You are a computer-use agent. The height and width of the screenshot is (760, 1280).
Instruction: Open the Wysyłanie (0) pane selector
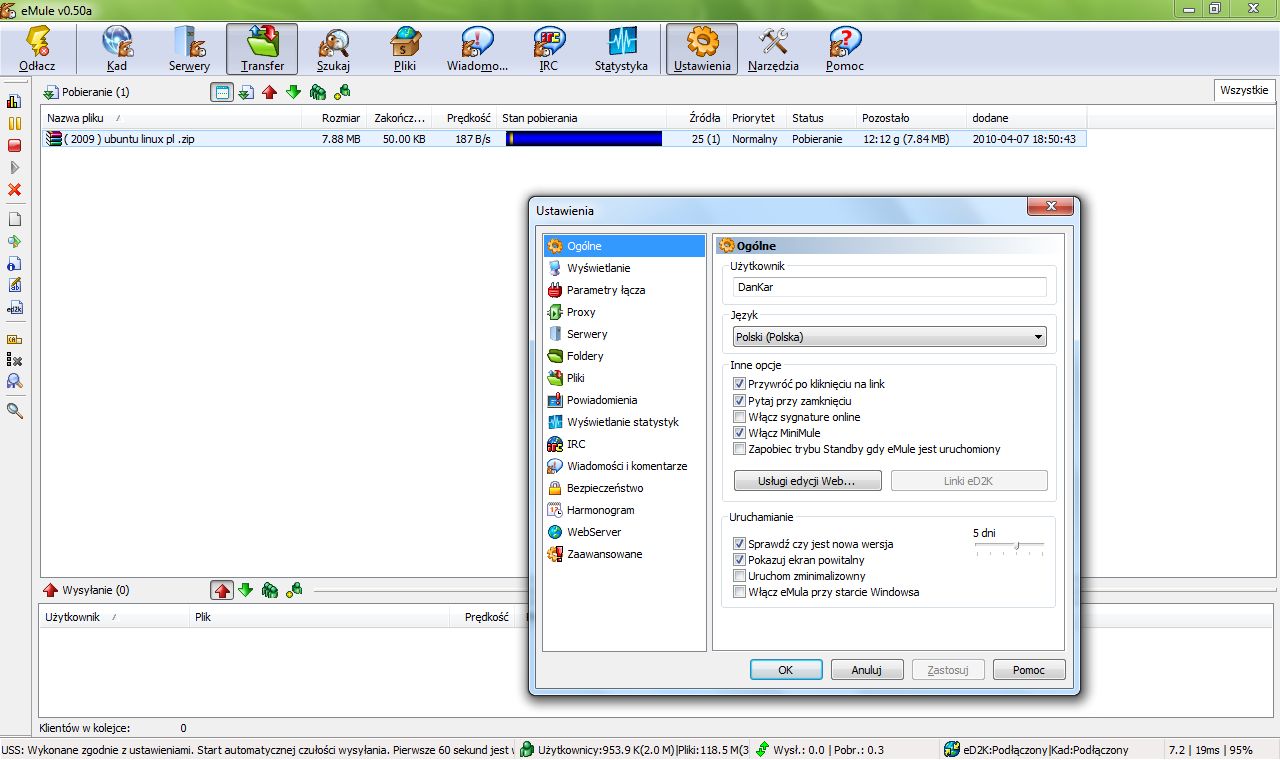pyautogui.click(x=87, y=590)
